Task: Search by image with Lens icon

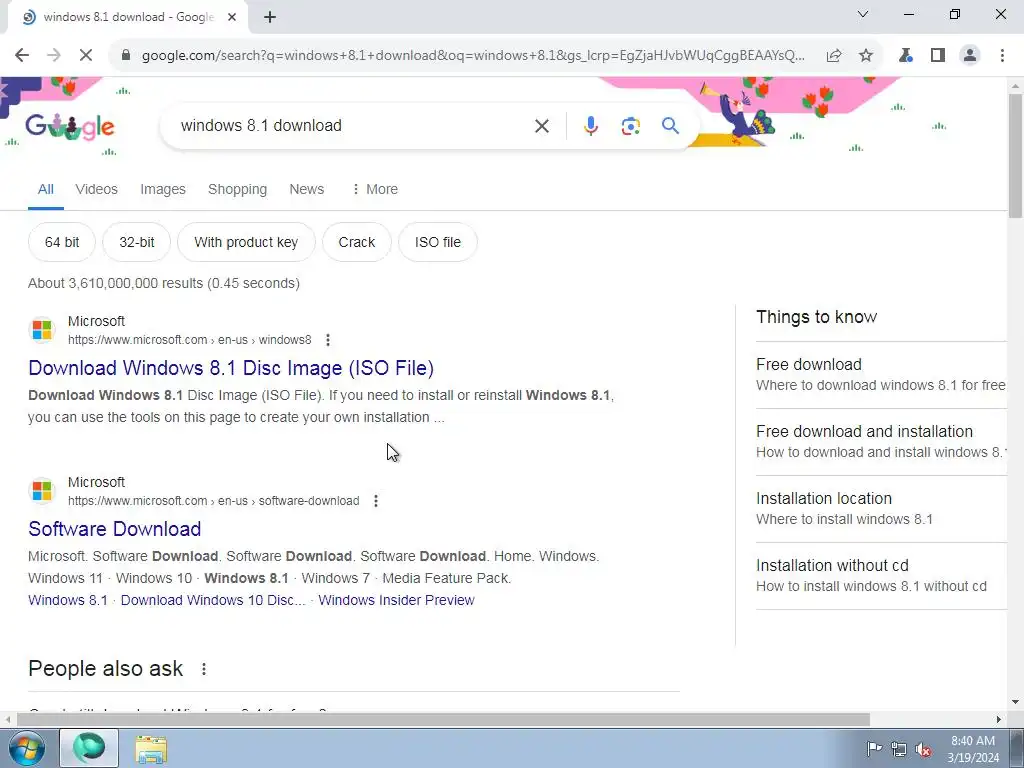Action: (630, 126)
